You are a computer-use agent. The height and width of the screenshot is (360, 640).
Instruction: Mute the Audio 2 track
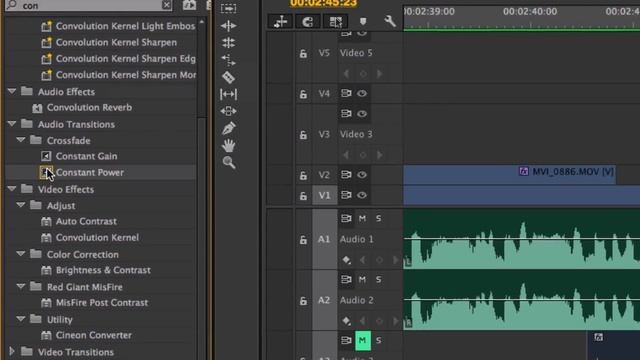point(362,280)
